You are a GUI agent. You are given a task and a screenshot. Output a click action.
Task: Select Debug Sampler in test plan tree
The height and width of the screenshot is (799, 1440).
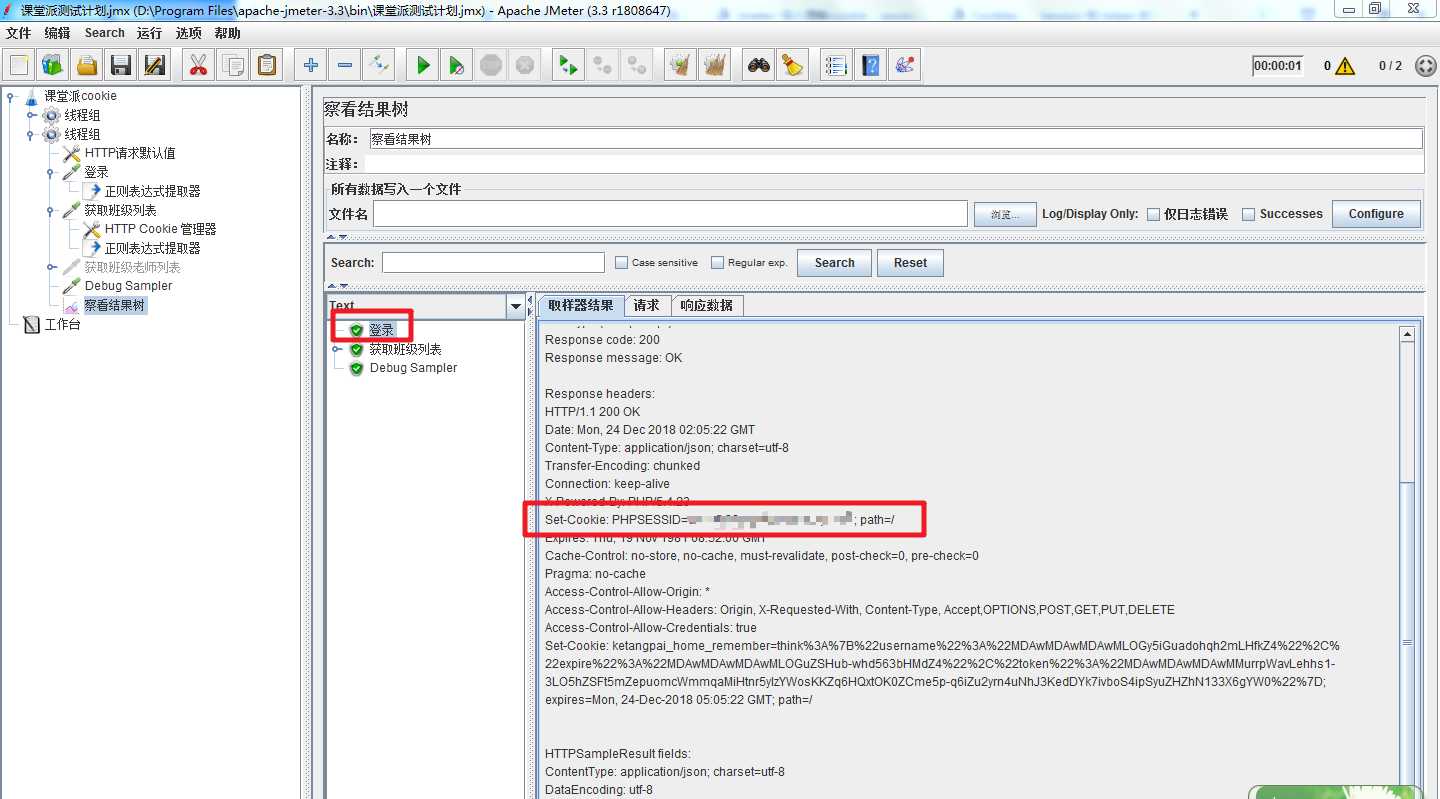(128, 286)
